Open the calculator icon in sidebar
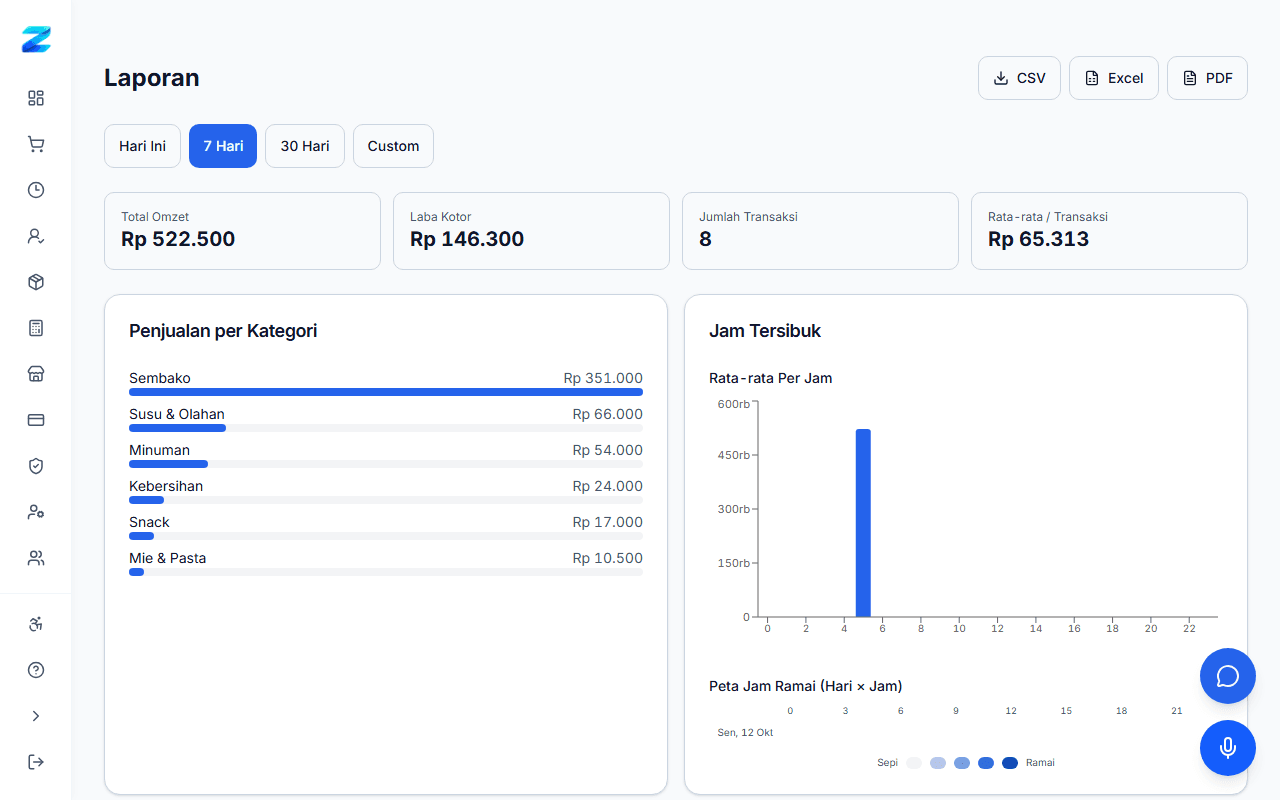 pyautogui.click(x=36, y=328)
